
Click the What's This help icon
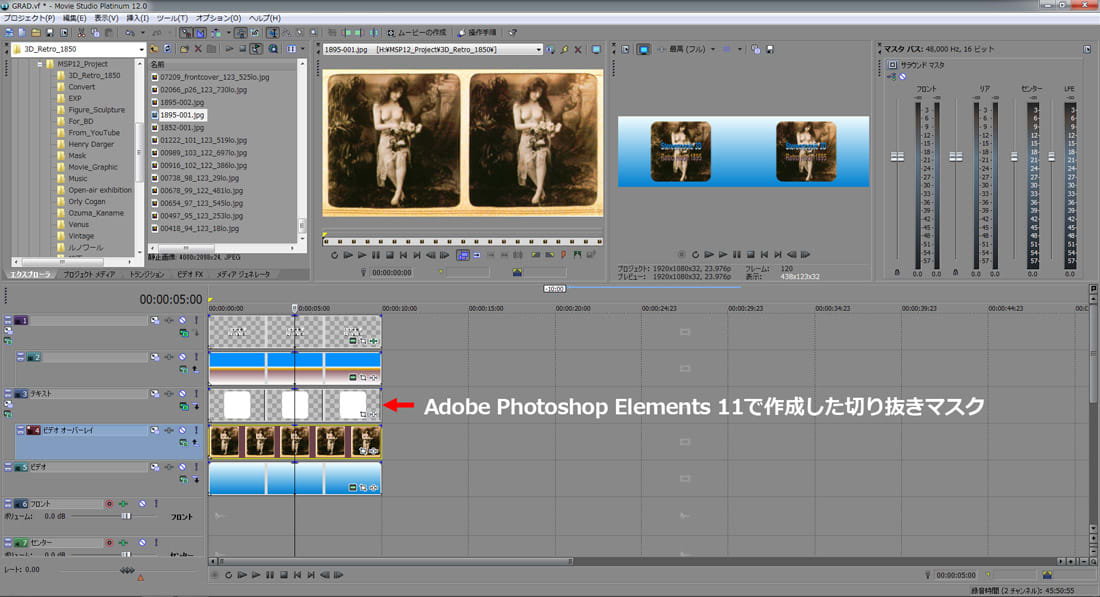(513, 33)
